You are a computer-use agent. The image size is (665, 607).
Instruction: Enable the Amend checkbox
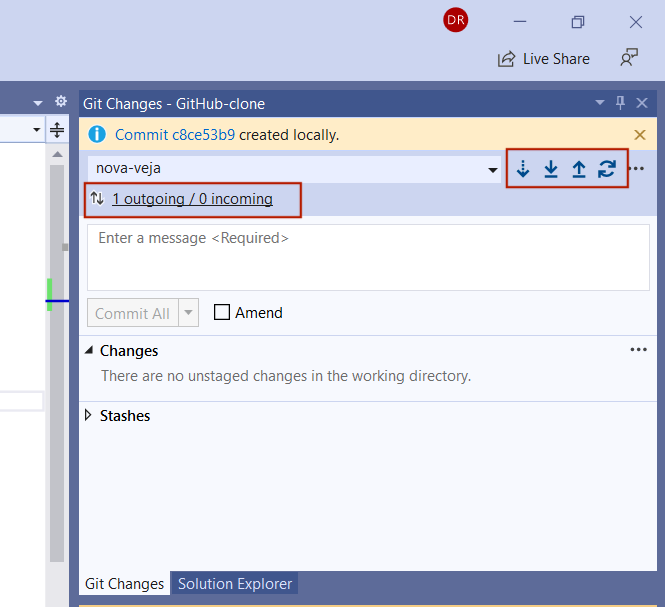click(222, 313)
